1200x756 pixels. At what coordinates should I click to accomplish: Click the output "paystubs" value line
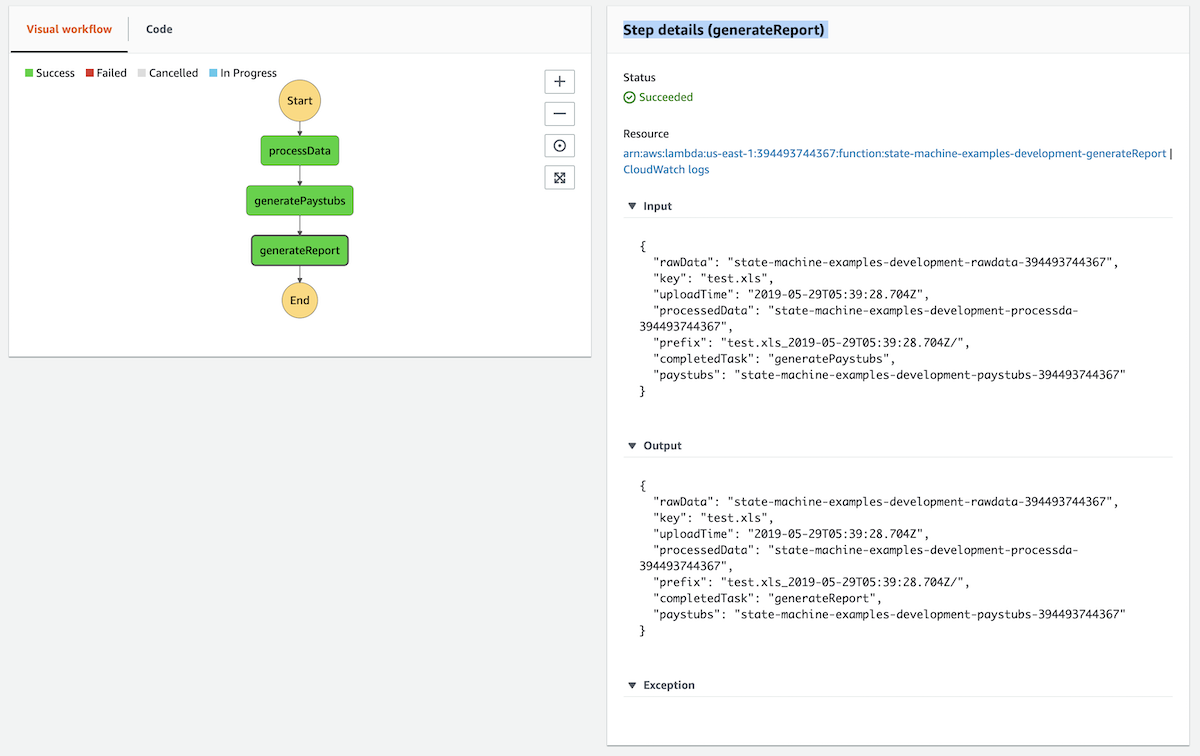point(889,615)
